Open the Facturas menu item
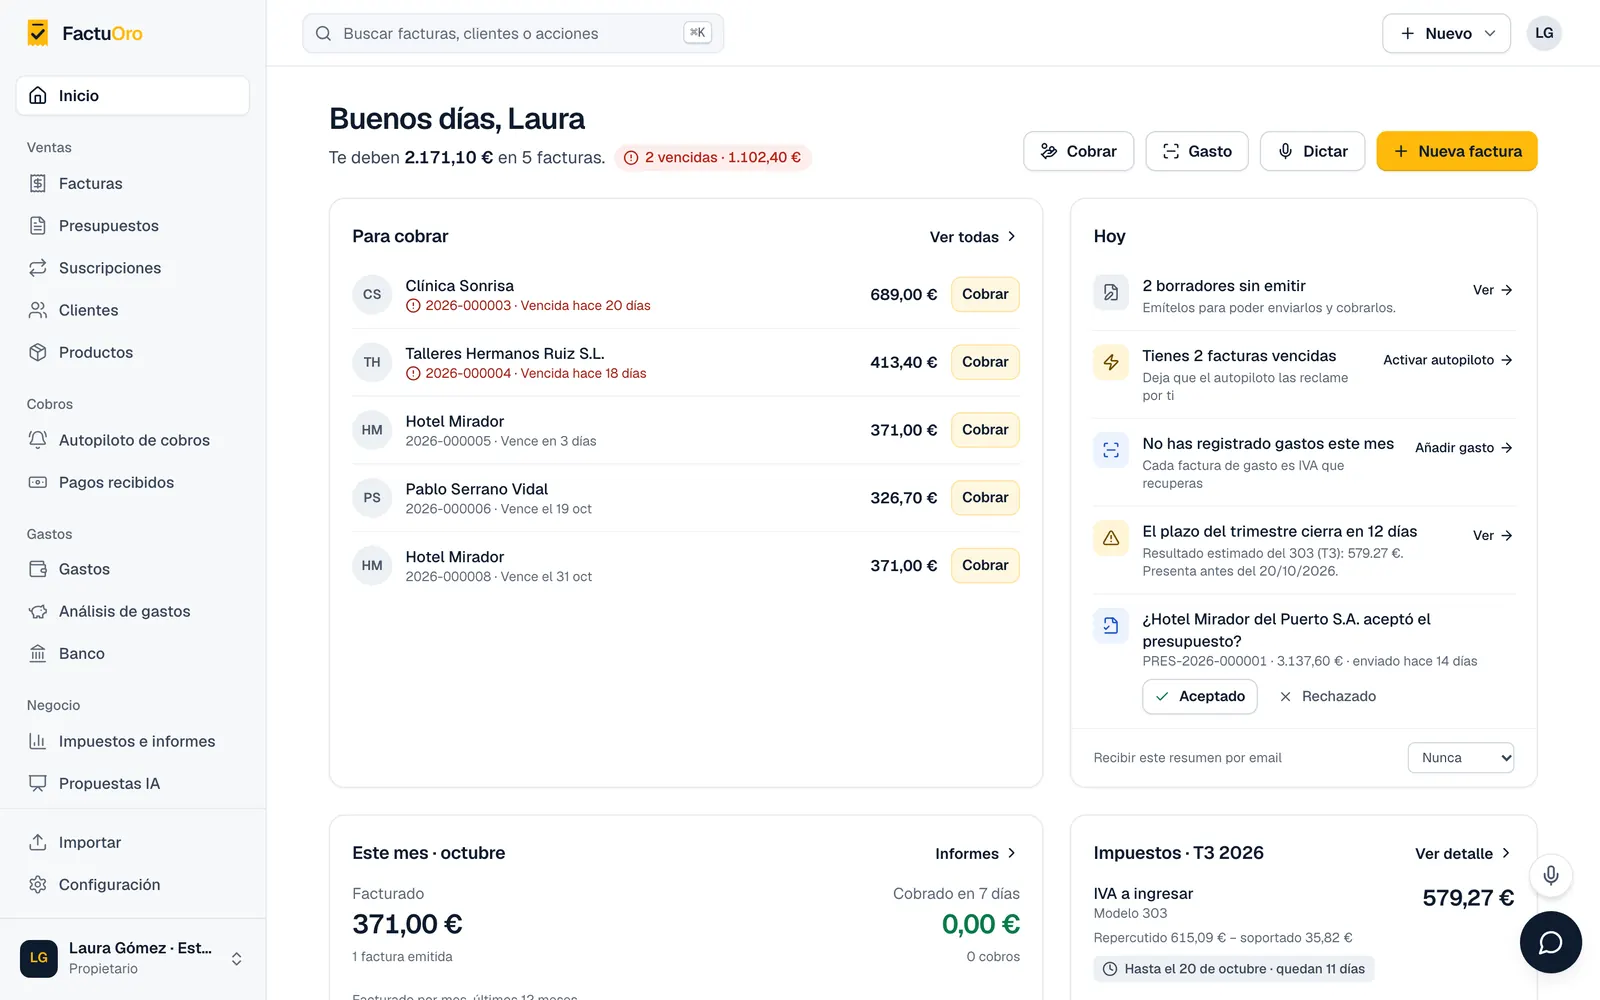Viewport: 1600px width, 1000px height. point(133,183)
